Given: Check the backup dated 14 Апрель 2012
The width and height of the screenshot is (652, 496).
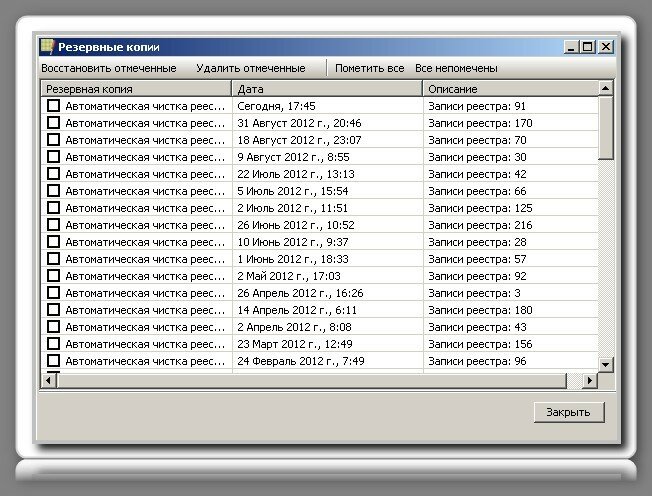Looking at the screenshot, I should point(53,310).
